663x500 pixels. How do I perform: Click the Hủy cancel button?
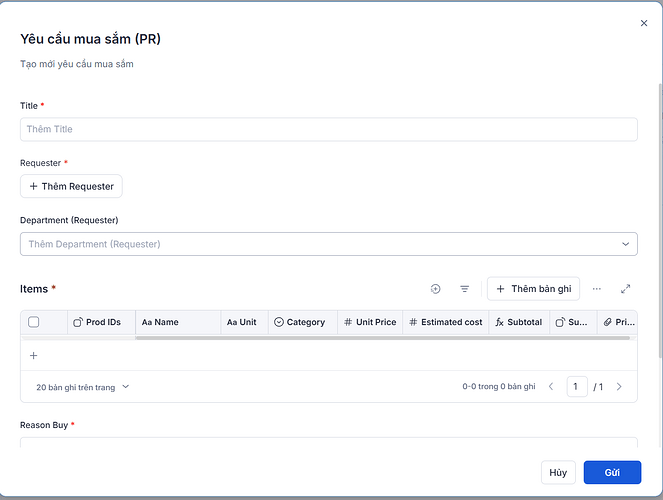[x=558, y=473]
